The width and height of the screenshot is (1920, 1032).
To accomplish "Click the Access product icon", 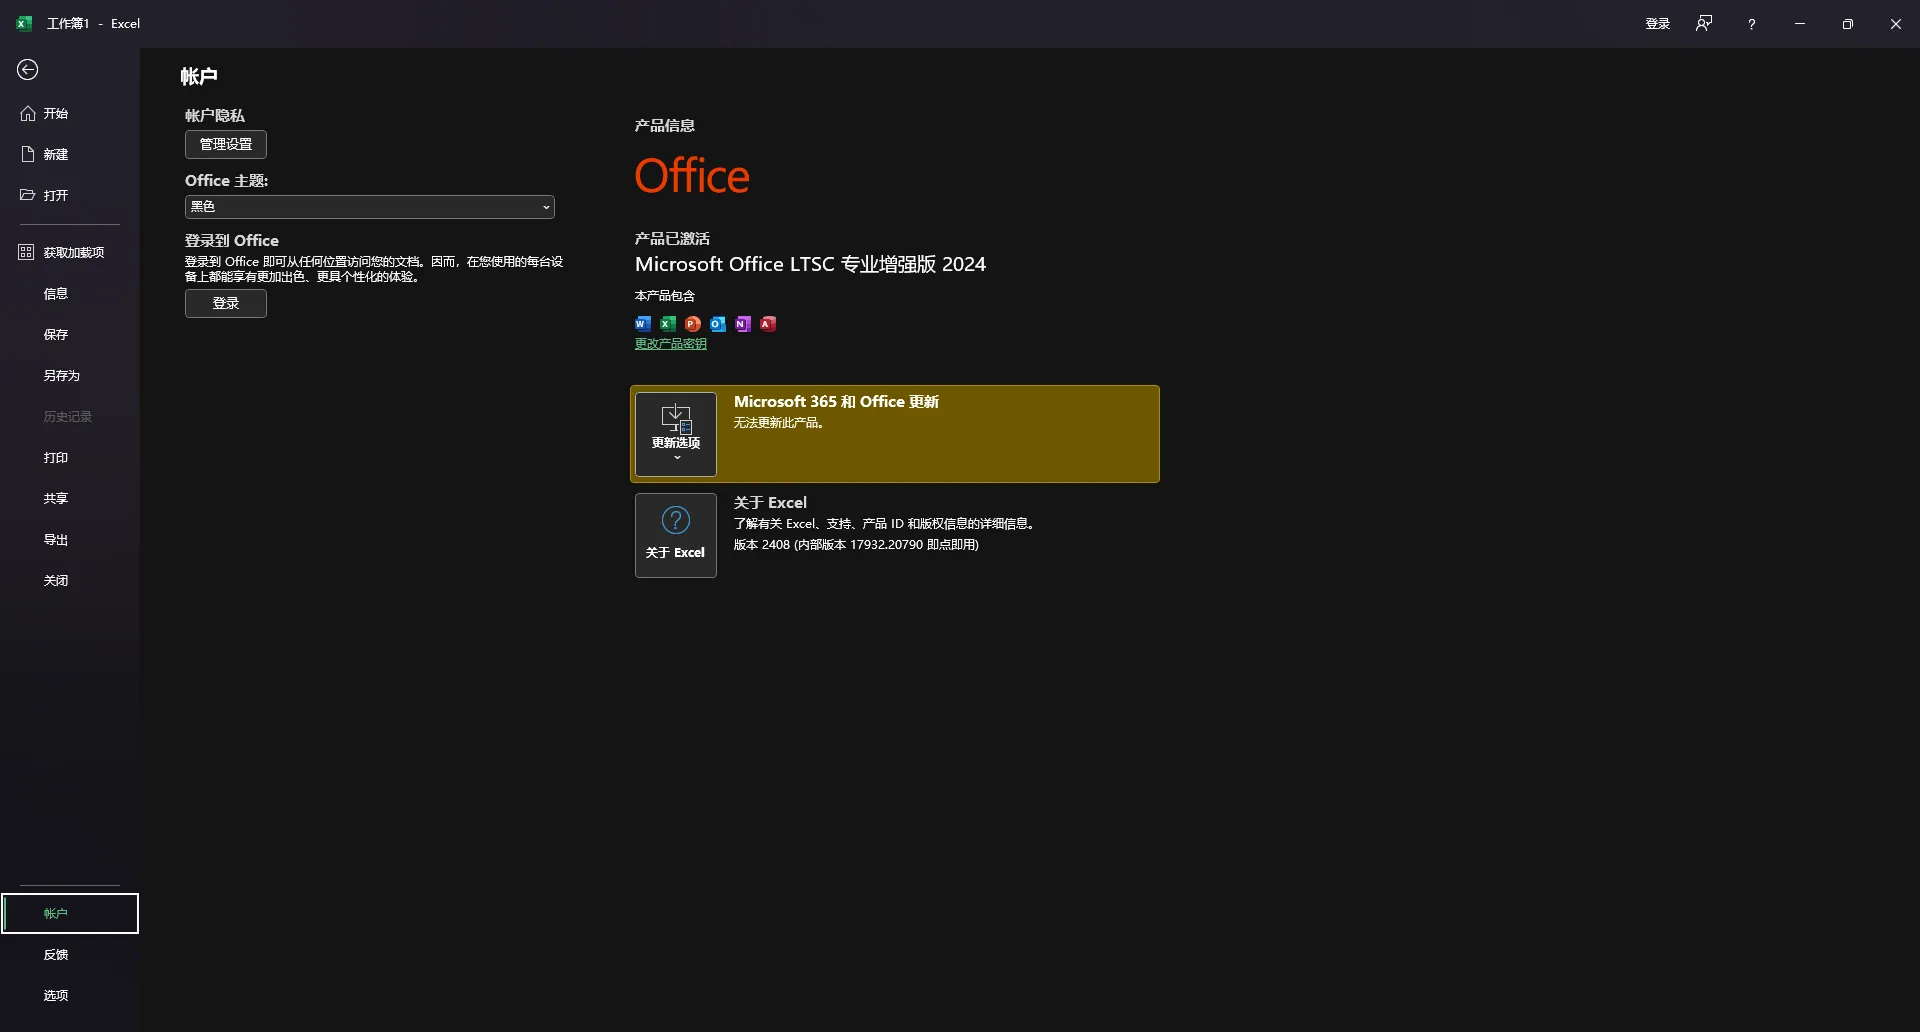I will coord(768,323).
